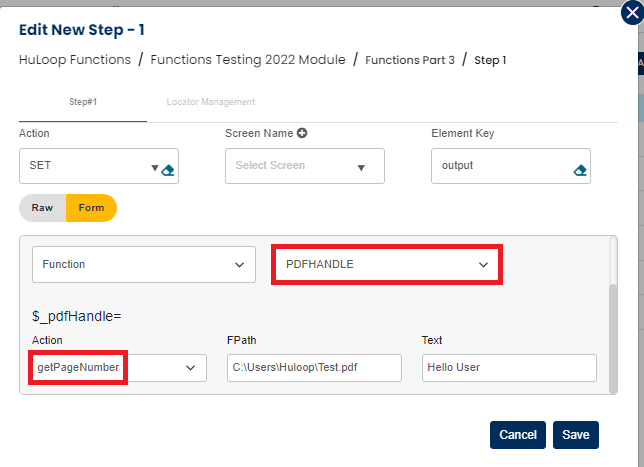Save the step
The height and width of the screenshot is (467, 644).
click(x=575, y=435)
